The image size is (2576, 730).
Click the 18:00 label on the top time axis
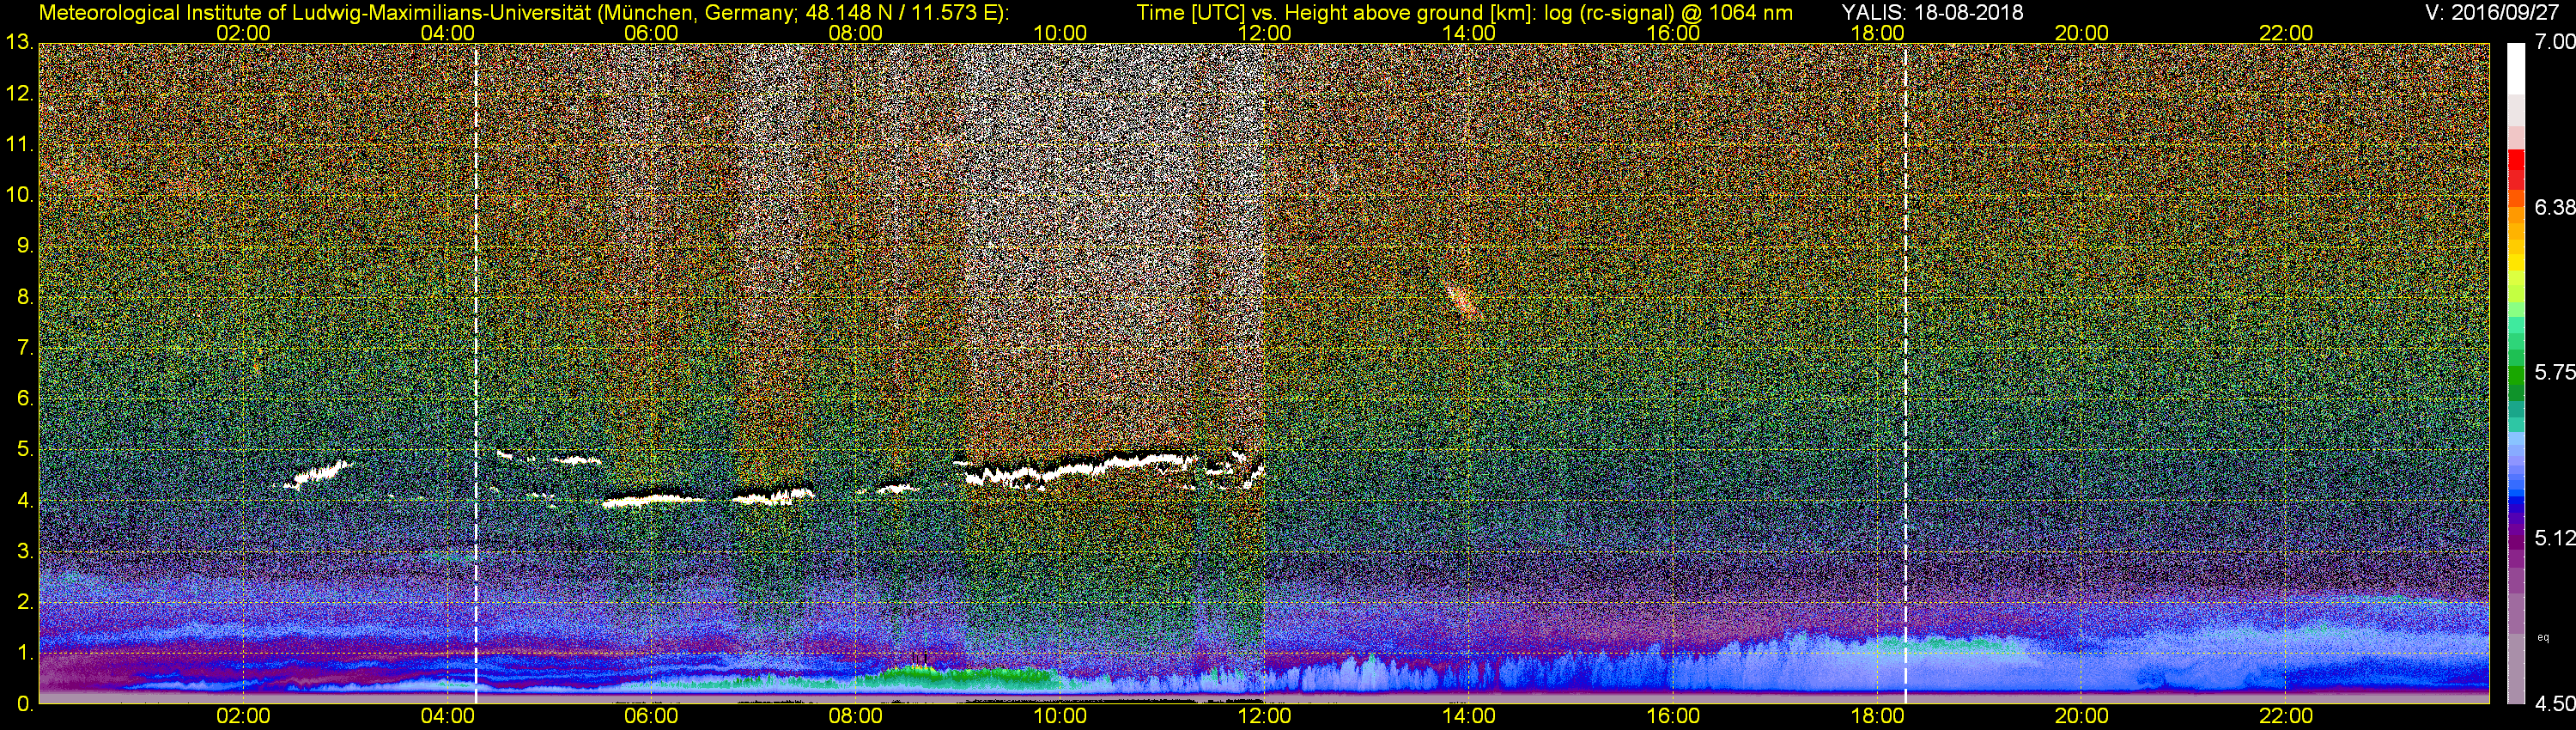pyautogui.click(x=1877, y=33)
